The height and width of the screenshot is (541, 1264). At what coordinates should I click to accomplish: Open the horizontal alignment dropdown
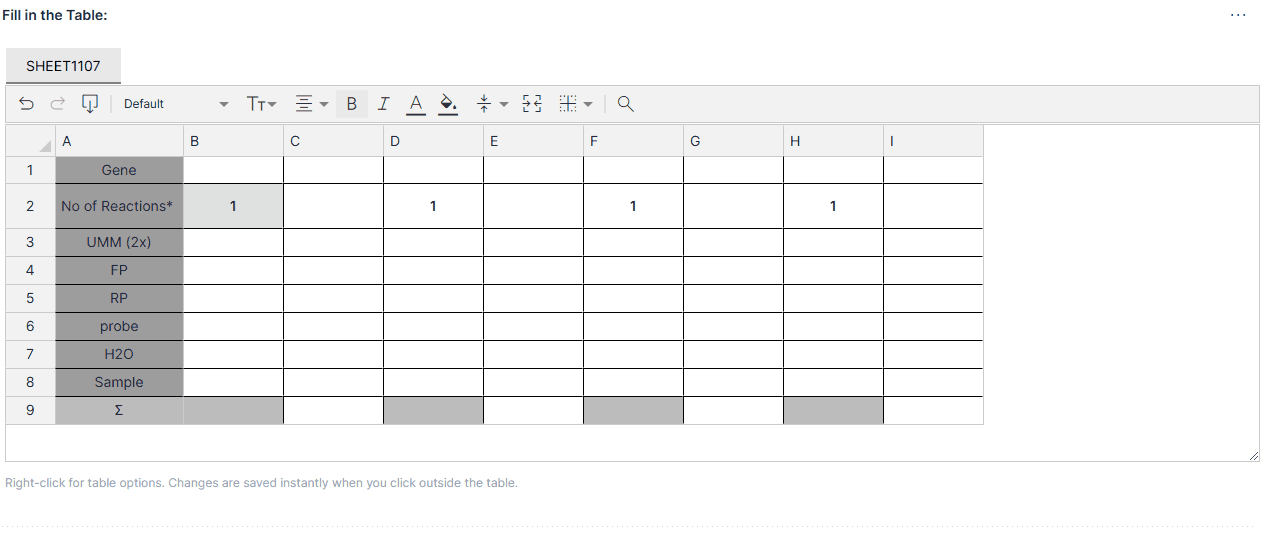click(312, 104)
